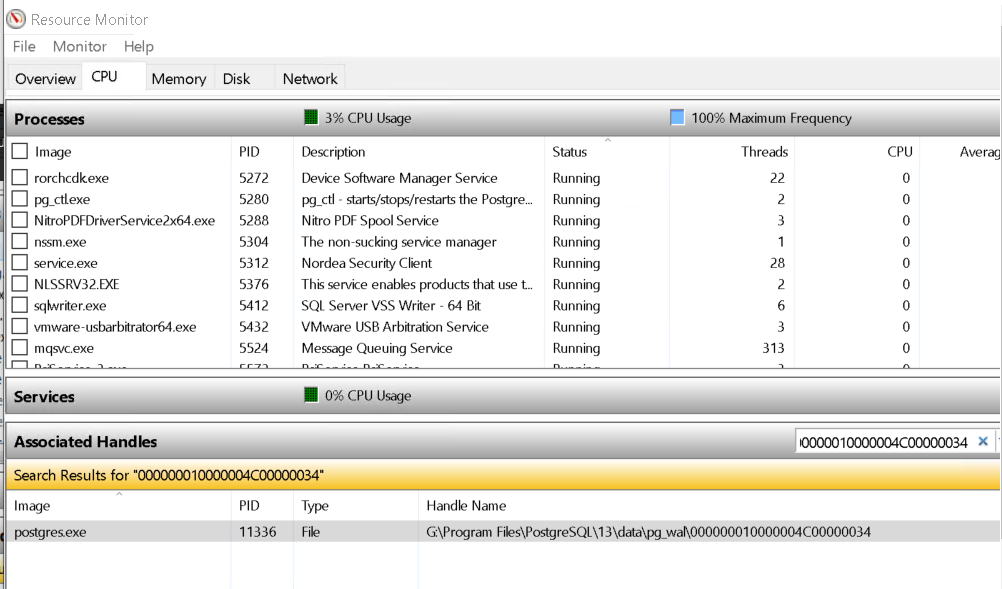Image resolution: width=1002 pixels, height=589 pixels.
Task: Switch to the Memory tab
Action: [x=179, y=79]
